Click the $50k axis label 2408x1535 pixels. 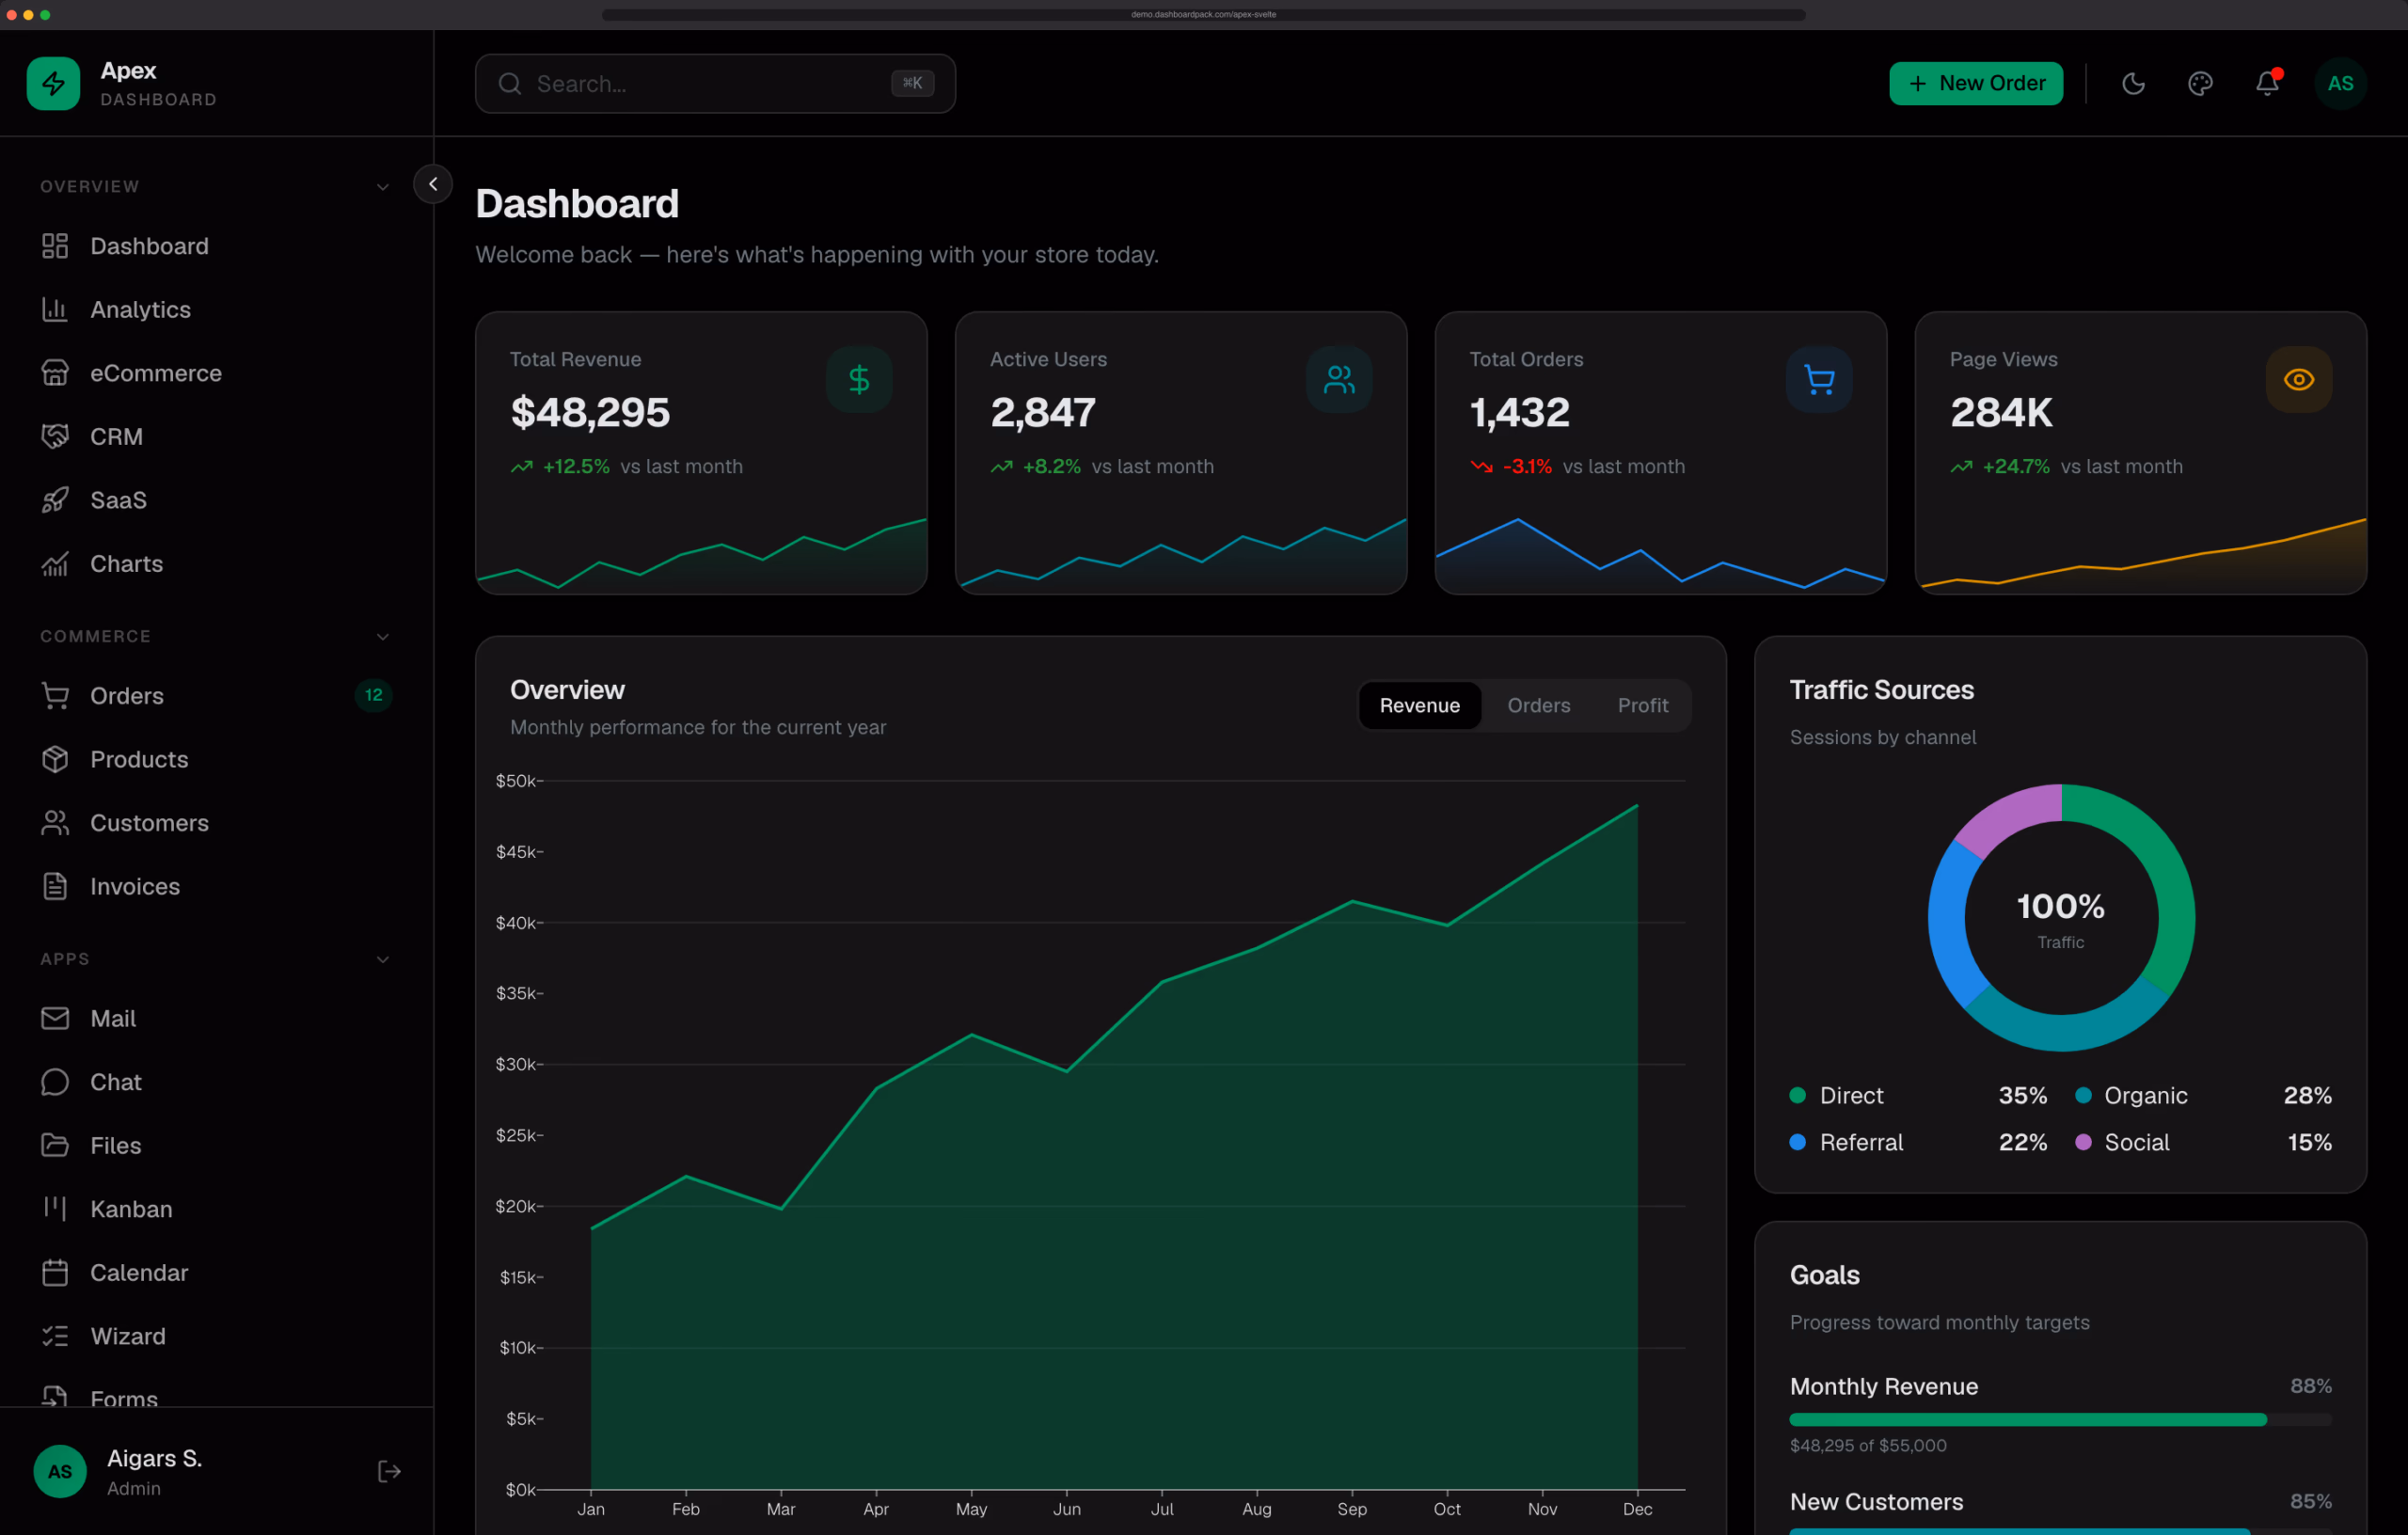pyautogui.click(x=517, y=781)
